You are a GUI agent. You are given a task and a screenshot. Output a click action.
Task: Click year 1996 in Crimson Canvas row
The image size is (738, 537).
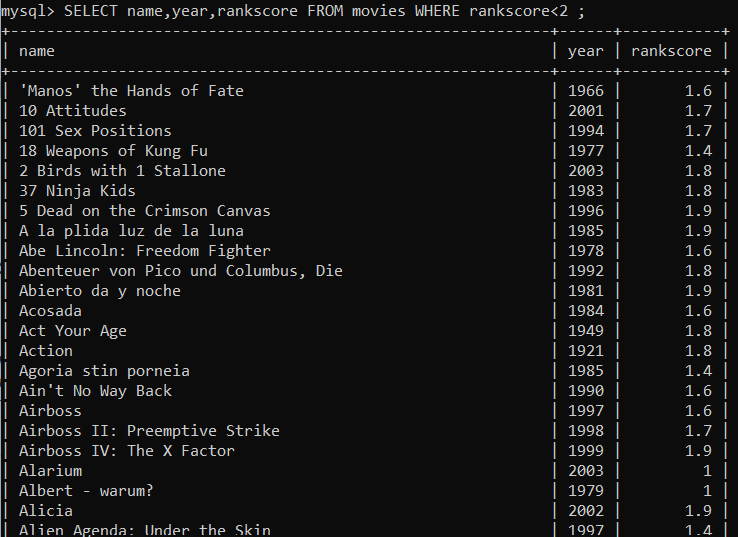coord(586,210)
